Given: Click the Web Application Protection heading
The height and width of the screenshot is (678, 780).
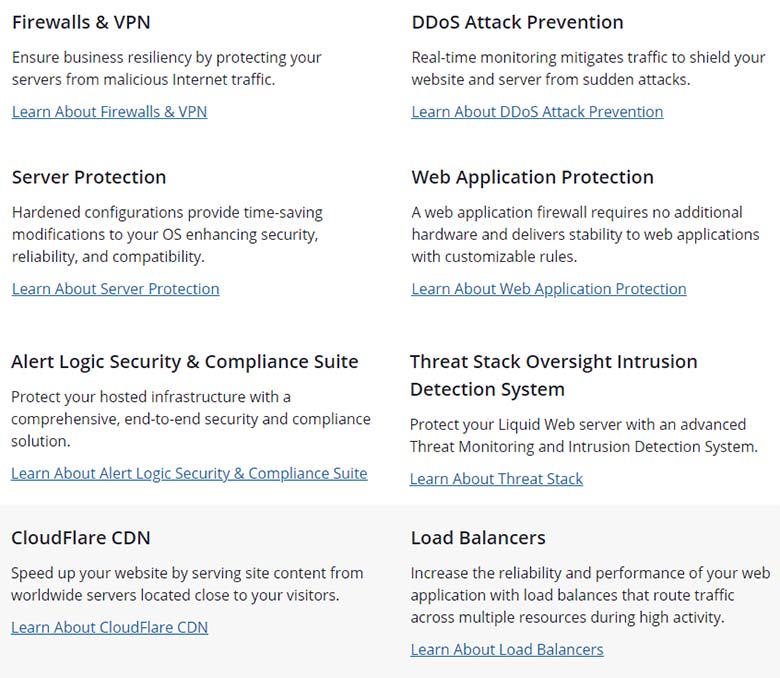Looking at the screenshot, I should tap(532, 177).
